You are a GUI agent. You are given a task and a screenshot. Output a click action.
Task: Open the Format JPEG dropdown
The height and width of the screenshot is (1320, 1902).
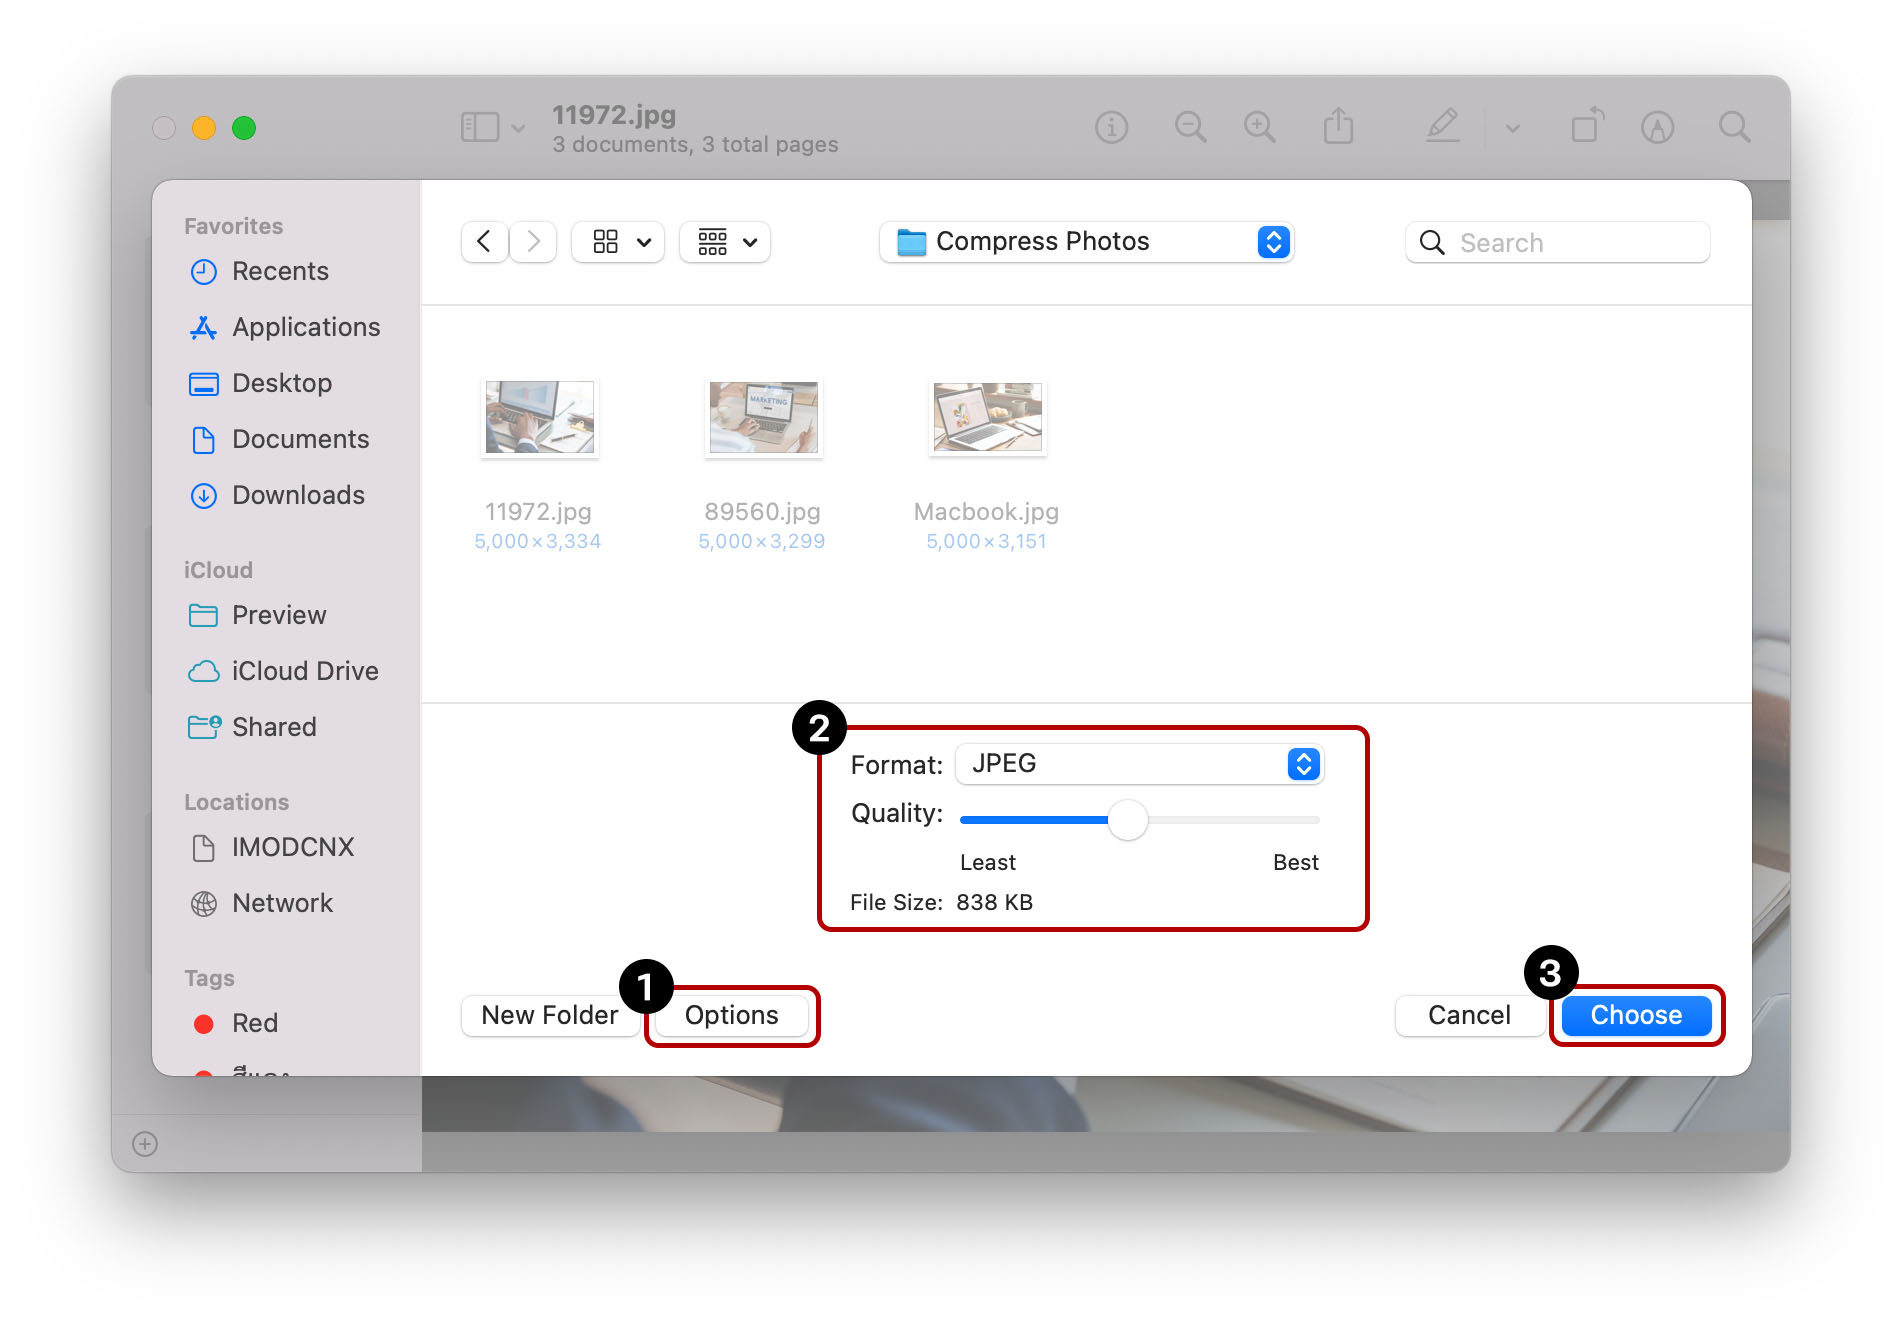pyautogui.click(x=1139, y=765)
